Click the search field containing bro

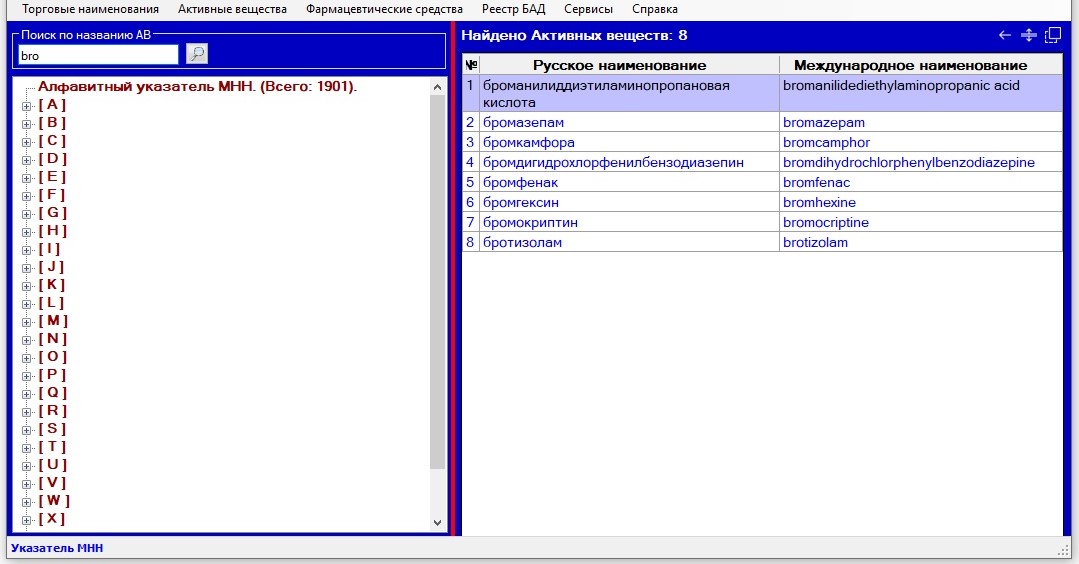(98, 55)
